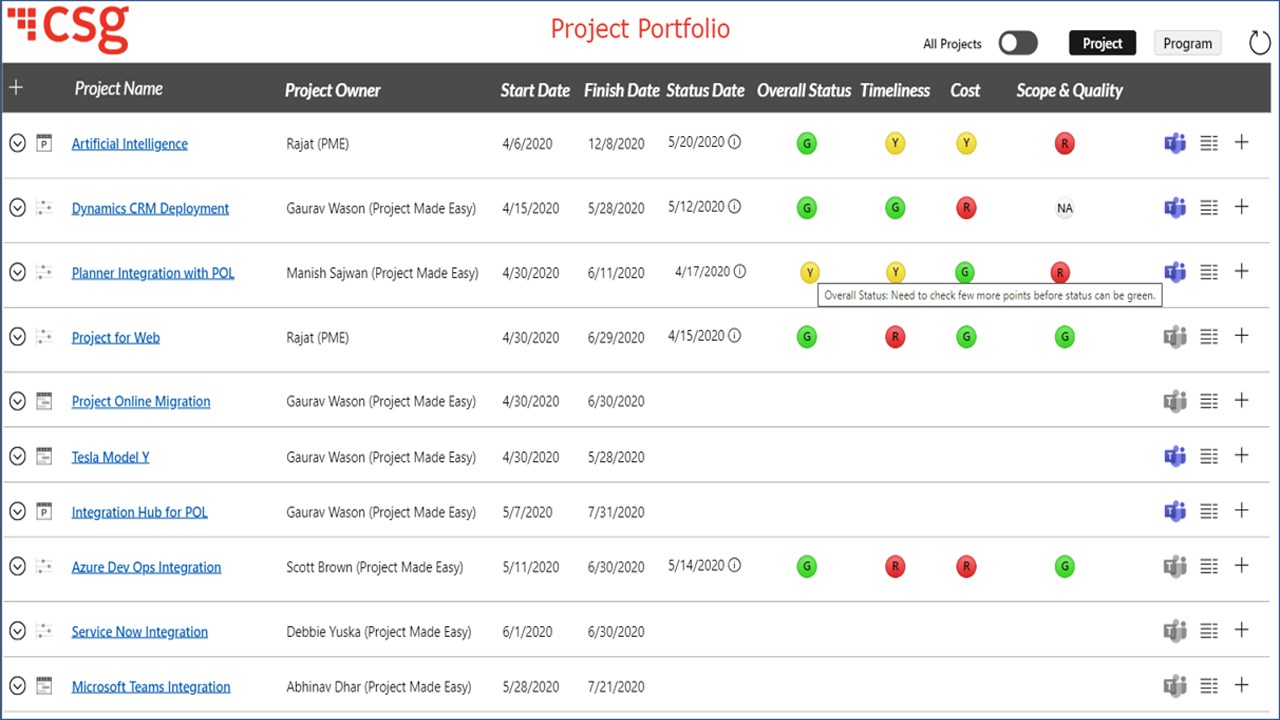This screenshot has width=1280, height=720.
Task: Sort by Start Date column header
Action: [535, 90]
